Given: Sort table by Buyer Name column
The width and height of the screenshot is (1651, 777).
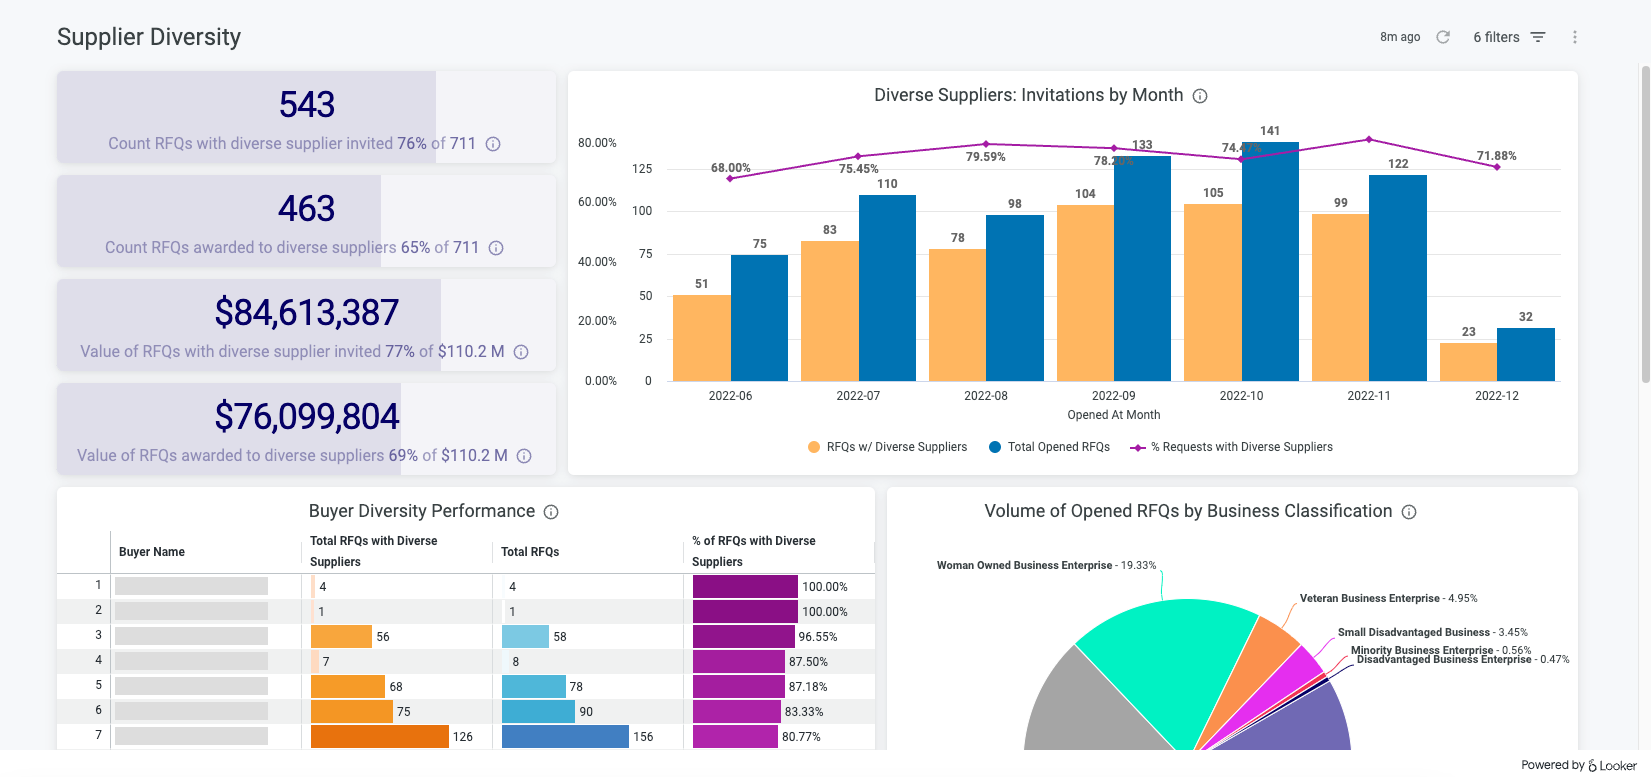Looking at the screenshot, I should (152, 552).
